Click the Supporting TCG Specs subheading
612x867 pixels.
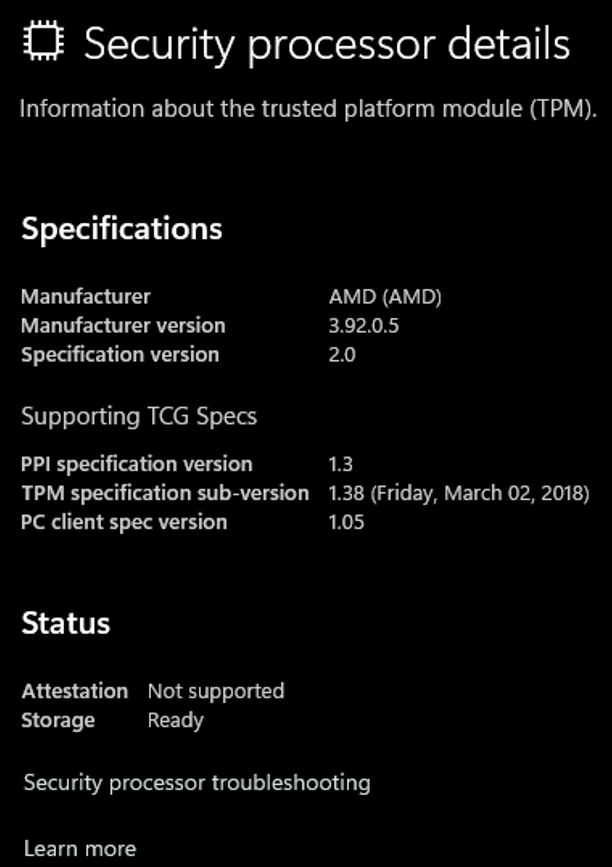click(139, 416)
